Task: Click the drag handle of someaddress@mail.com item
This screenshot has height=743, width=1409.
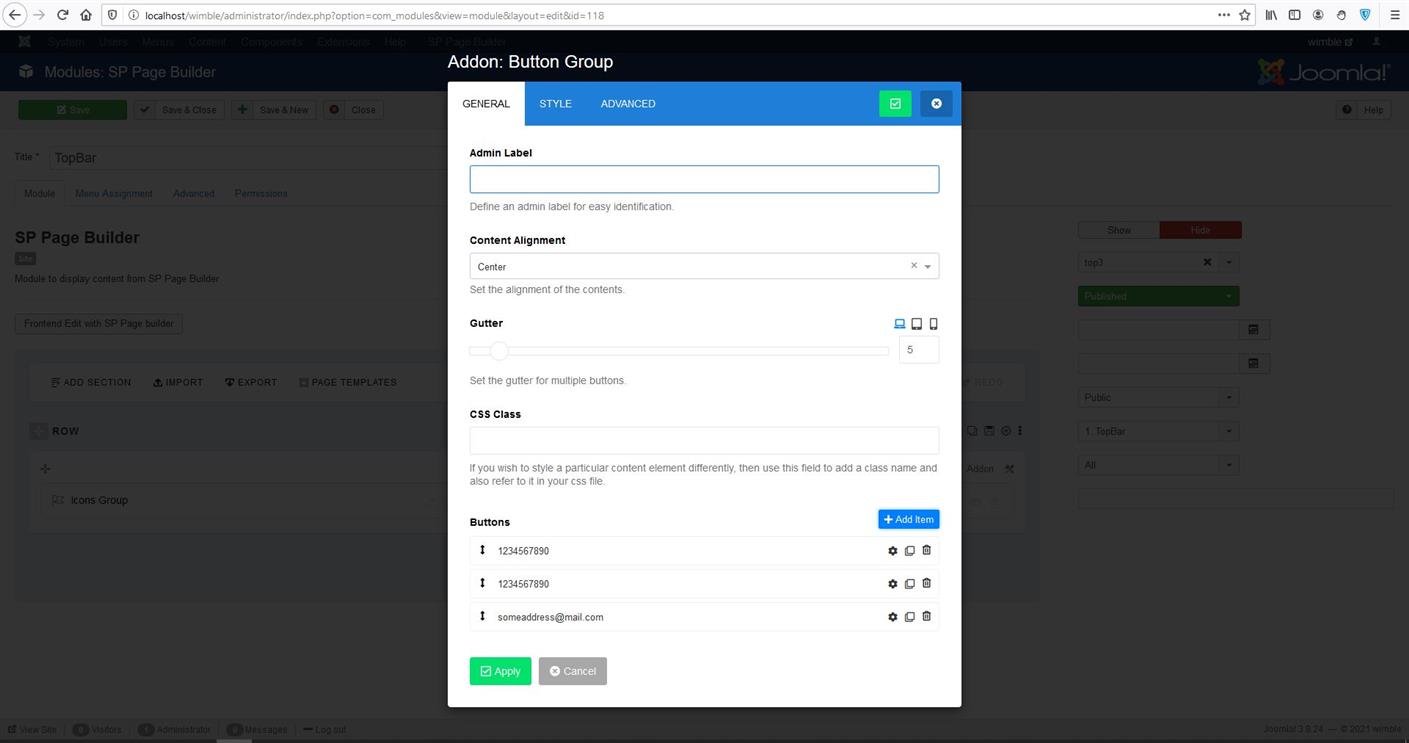Action: [482, 617]
